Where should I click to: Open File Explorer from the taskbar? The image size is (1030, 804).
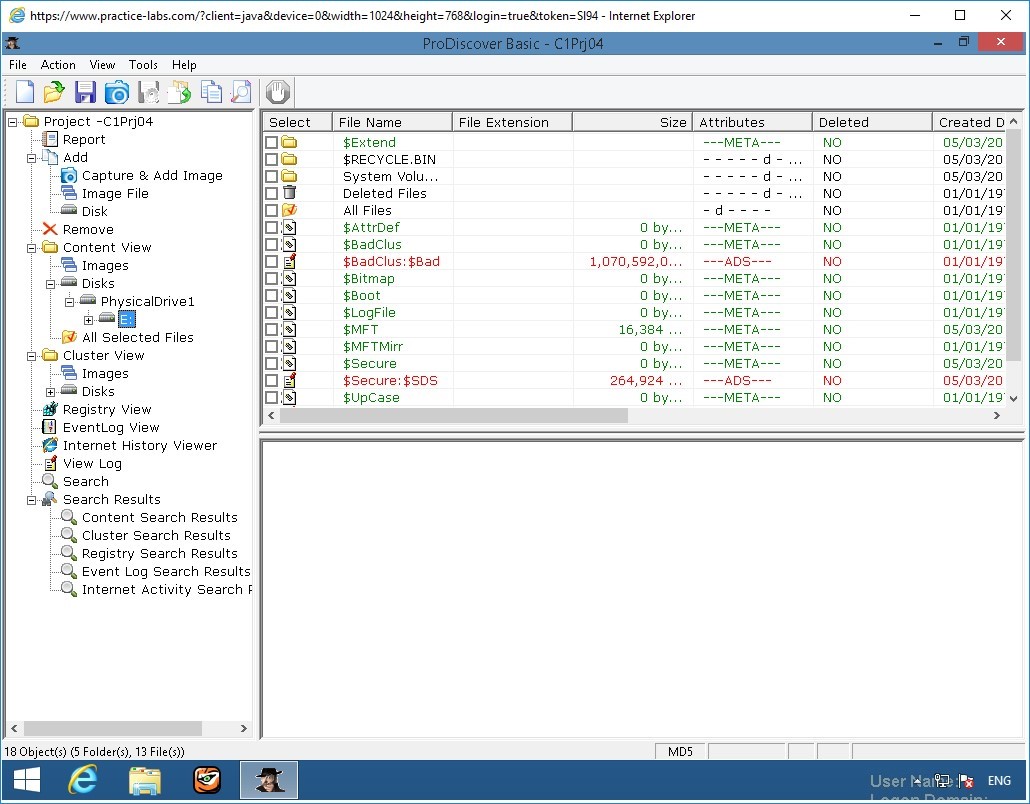click(145, 780)
